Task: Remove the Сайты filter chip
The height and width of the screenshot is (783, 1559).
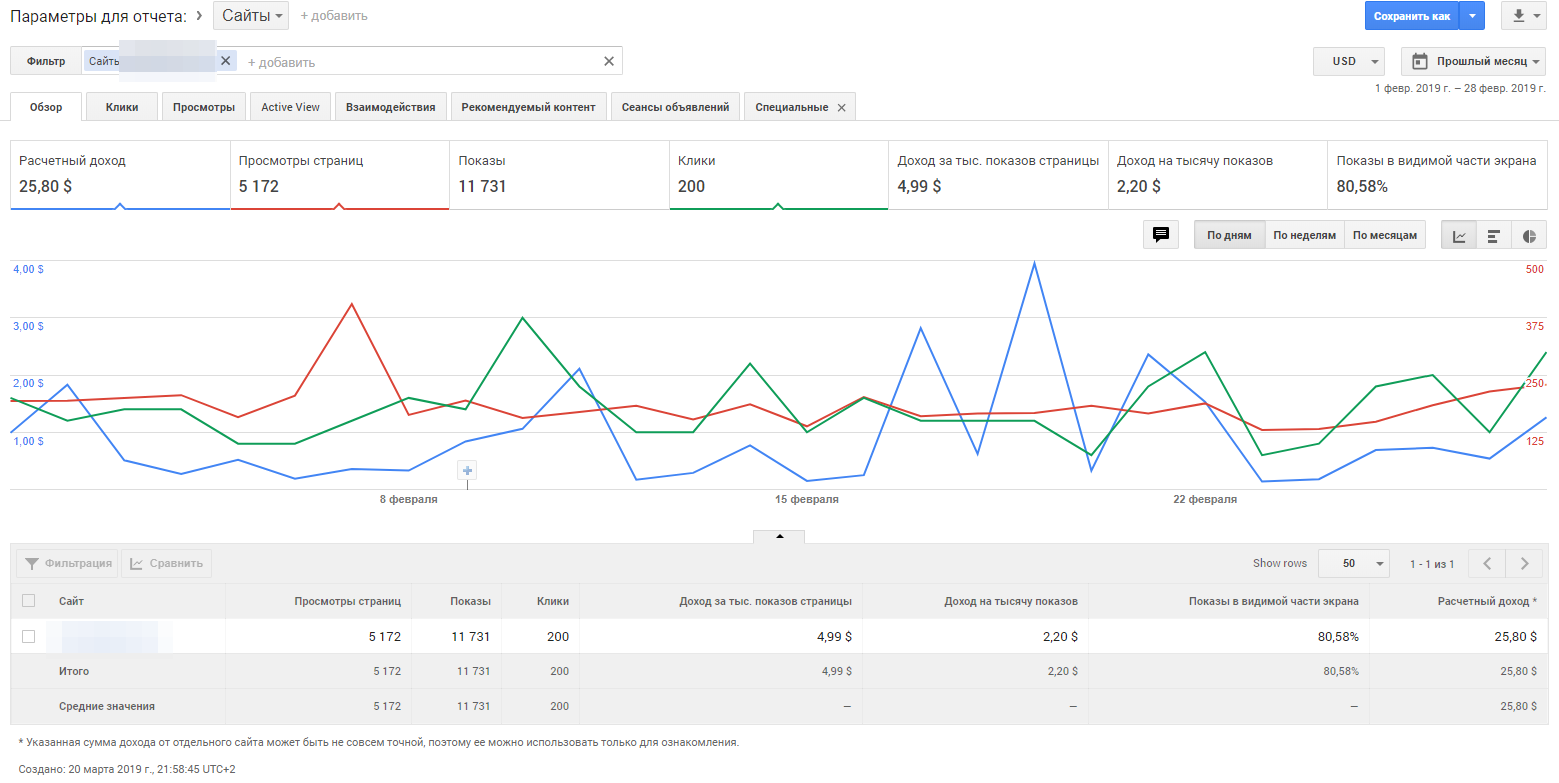Action: tap(225, 61)
